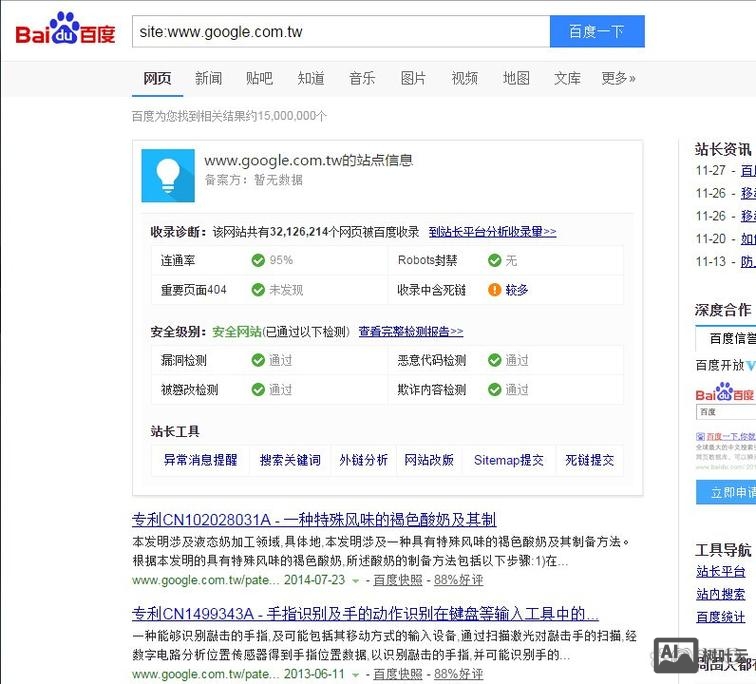Screen dimensions: 756x684
Task: Click the green check icon in Robots封禁 row
Action: coord(494,260)
